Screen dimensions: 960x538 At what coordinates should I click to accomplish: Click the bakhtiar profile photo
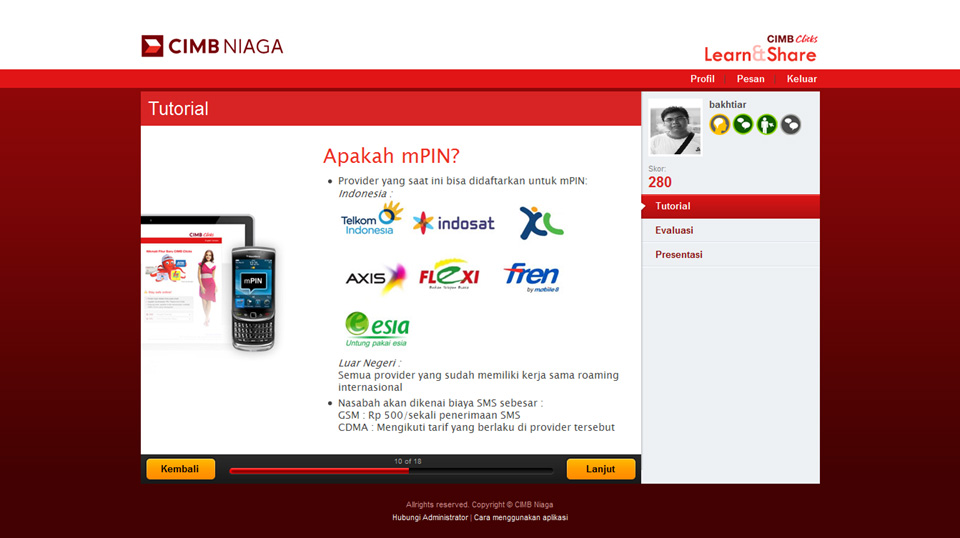tap(675, 127)
